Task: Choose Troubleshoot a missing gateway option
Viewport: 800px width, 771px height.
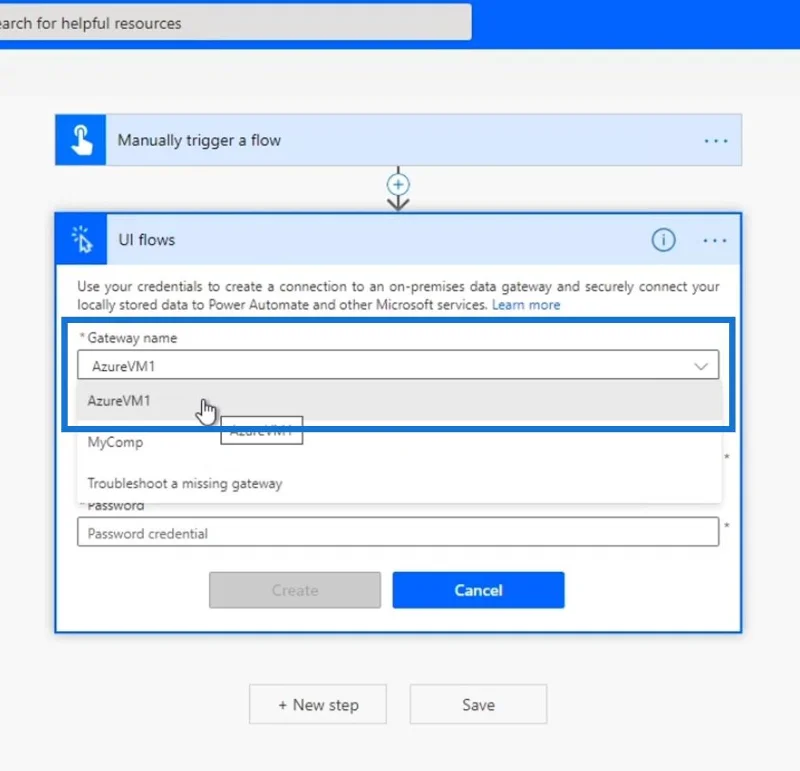Action: [399, 483]
